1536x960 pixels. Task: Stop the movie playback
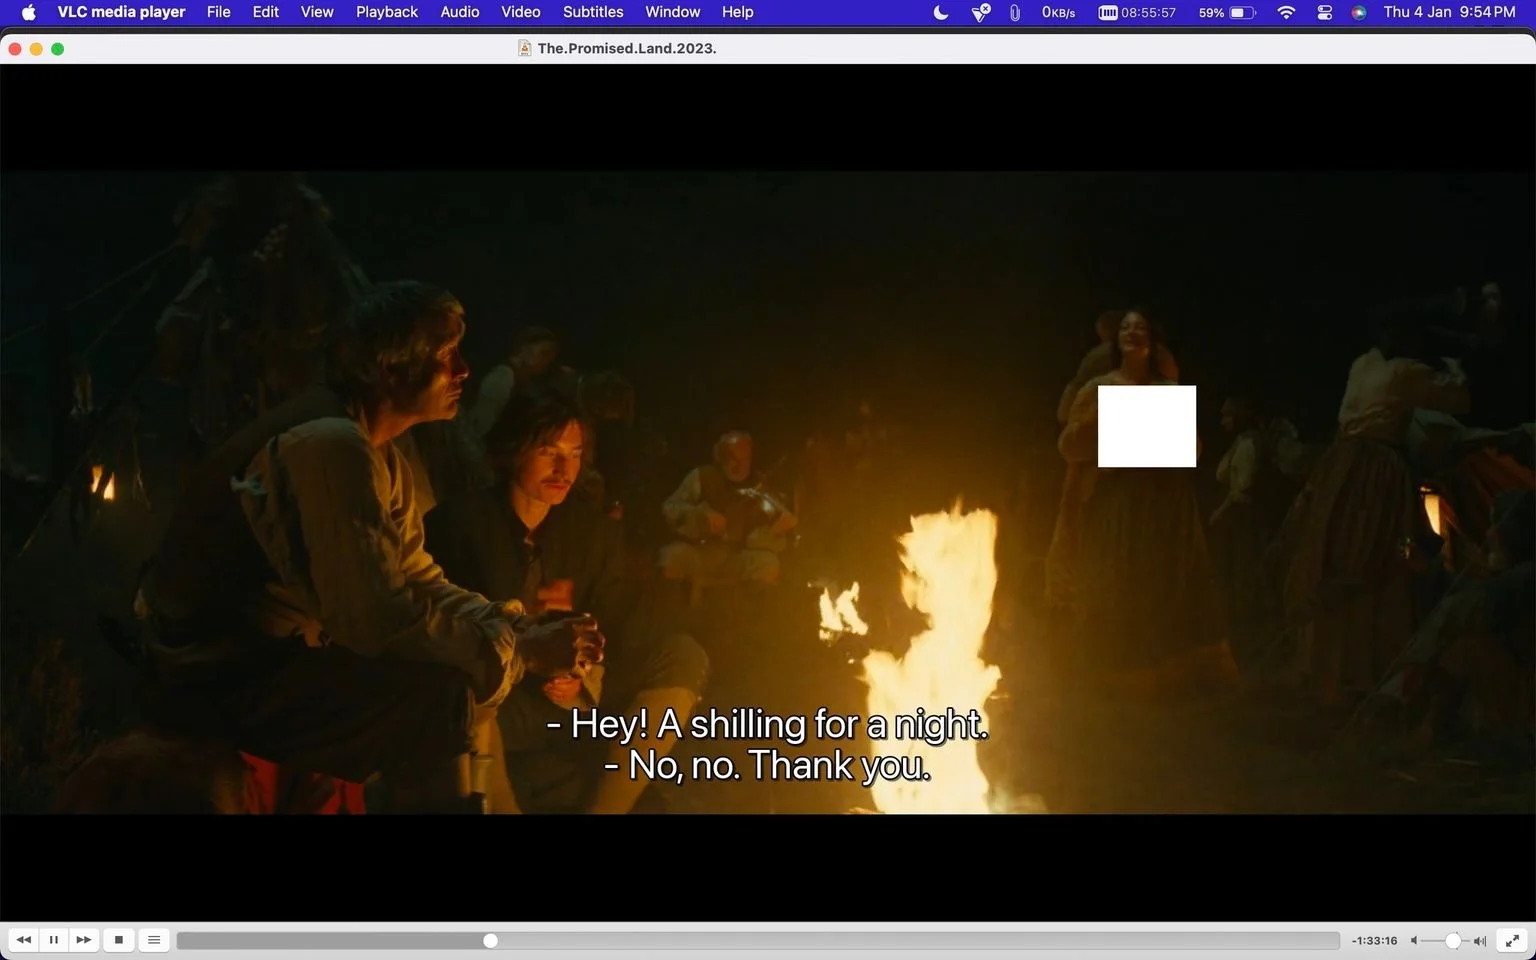(119, 940)
